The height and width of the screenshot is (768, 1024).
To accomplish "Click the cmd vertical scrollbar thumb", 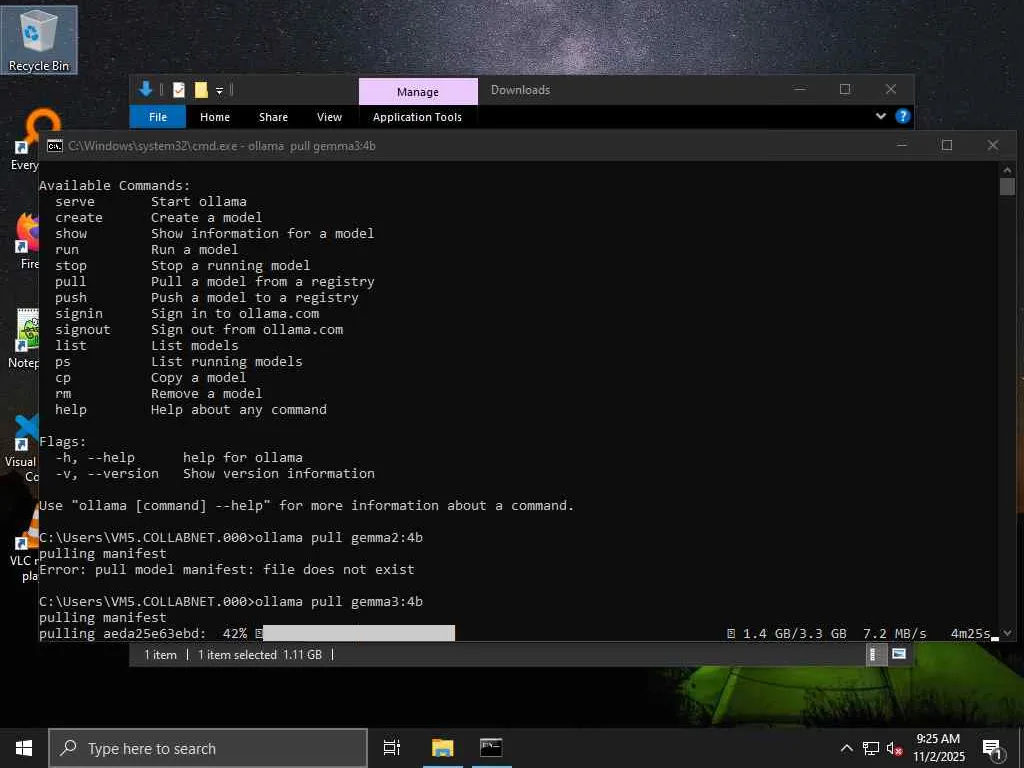I will click(1007, 187).
